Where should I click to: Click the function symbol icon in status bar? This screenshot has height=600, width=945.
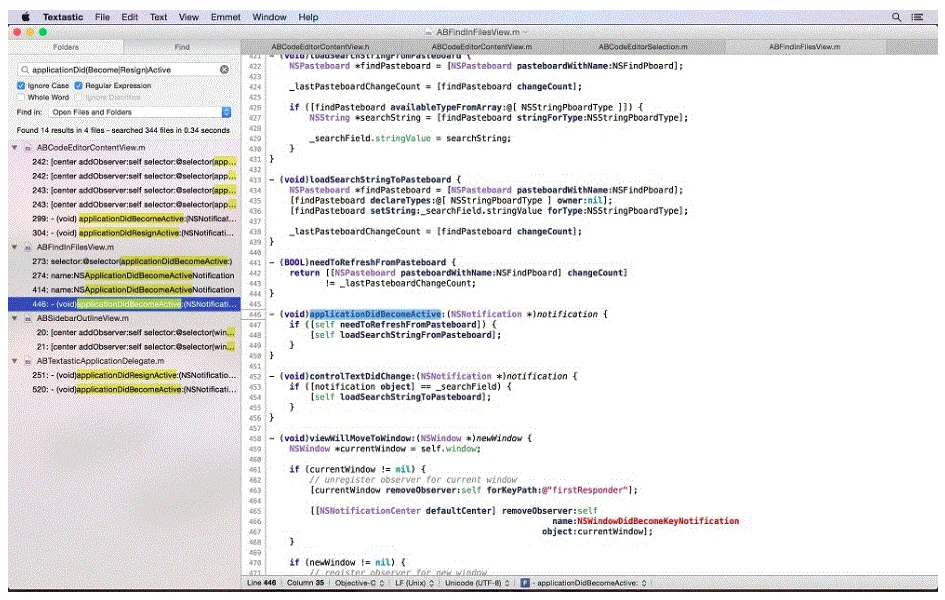click(x=524, y=583)
